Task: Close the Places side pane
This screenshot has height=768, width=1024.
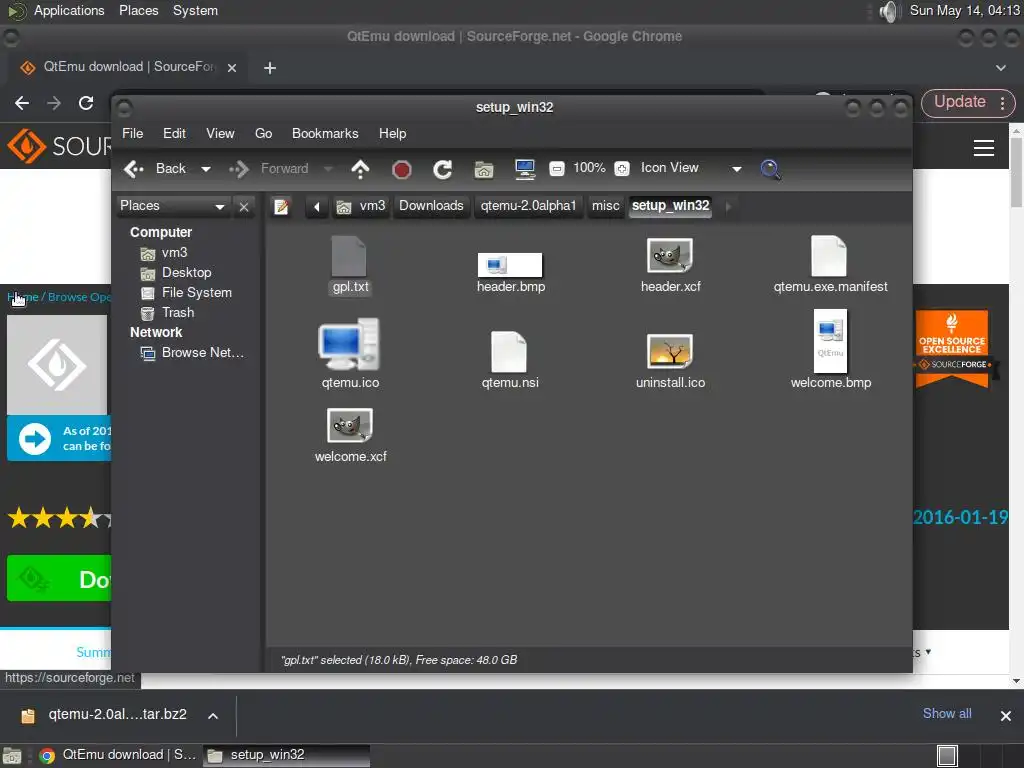Action: (244, 207)
